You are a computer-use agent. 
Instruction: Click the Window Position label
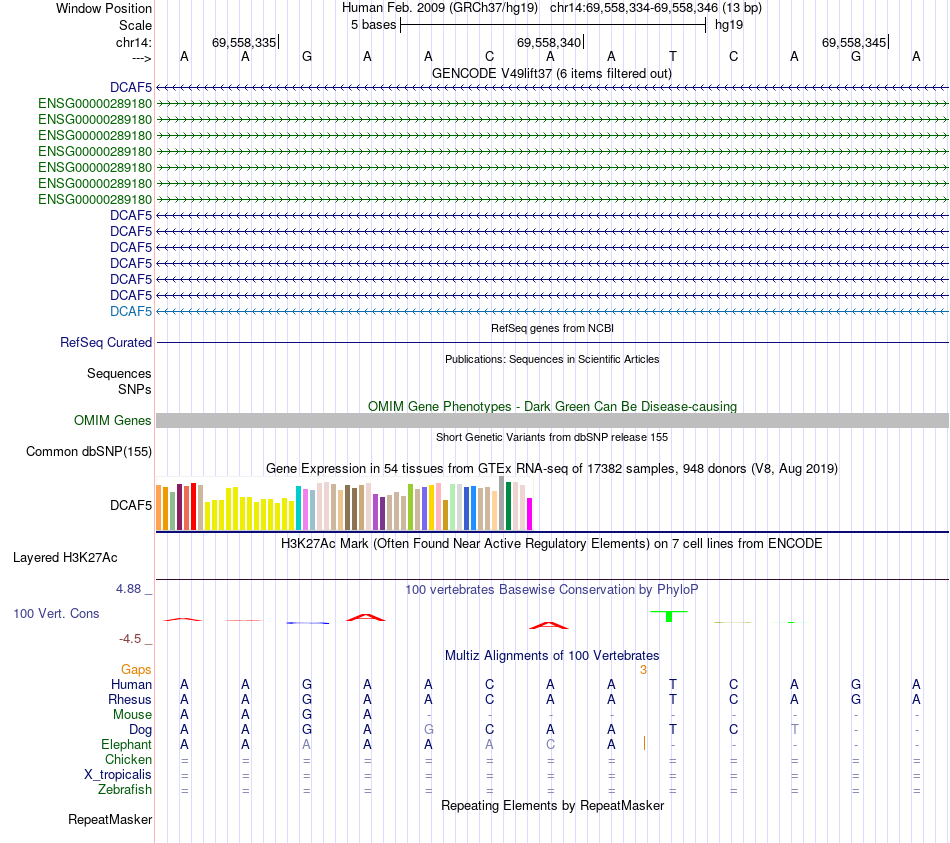(x=104, y=8)
